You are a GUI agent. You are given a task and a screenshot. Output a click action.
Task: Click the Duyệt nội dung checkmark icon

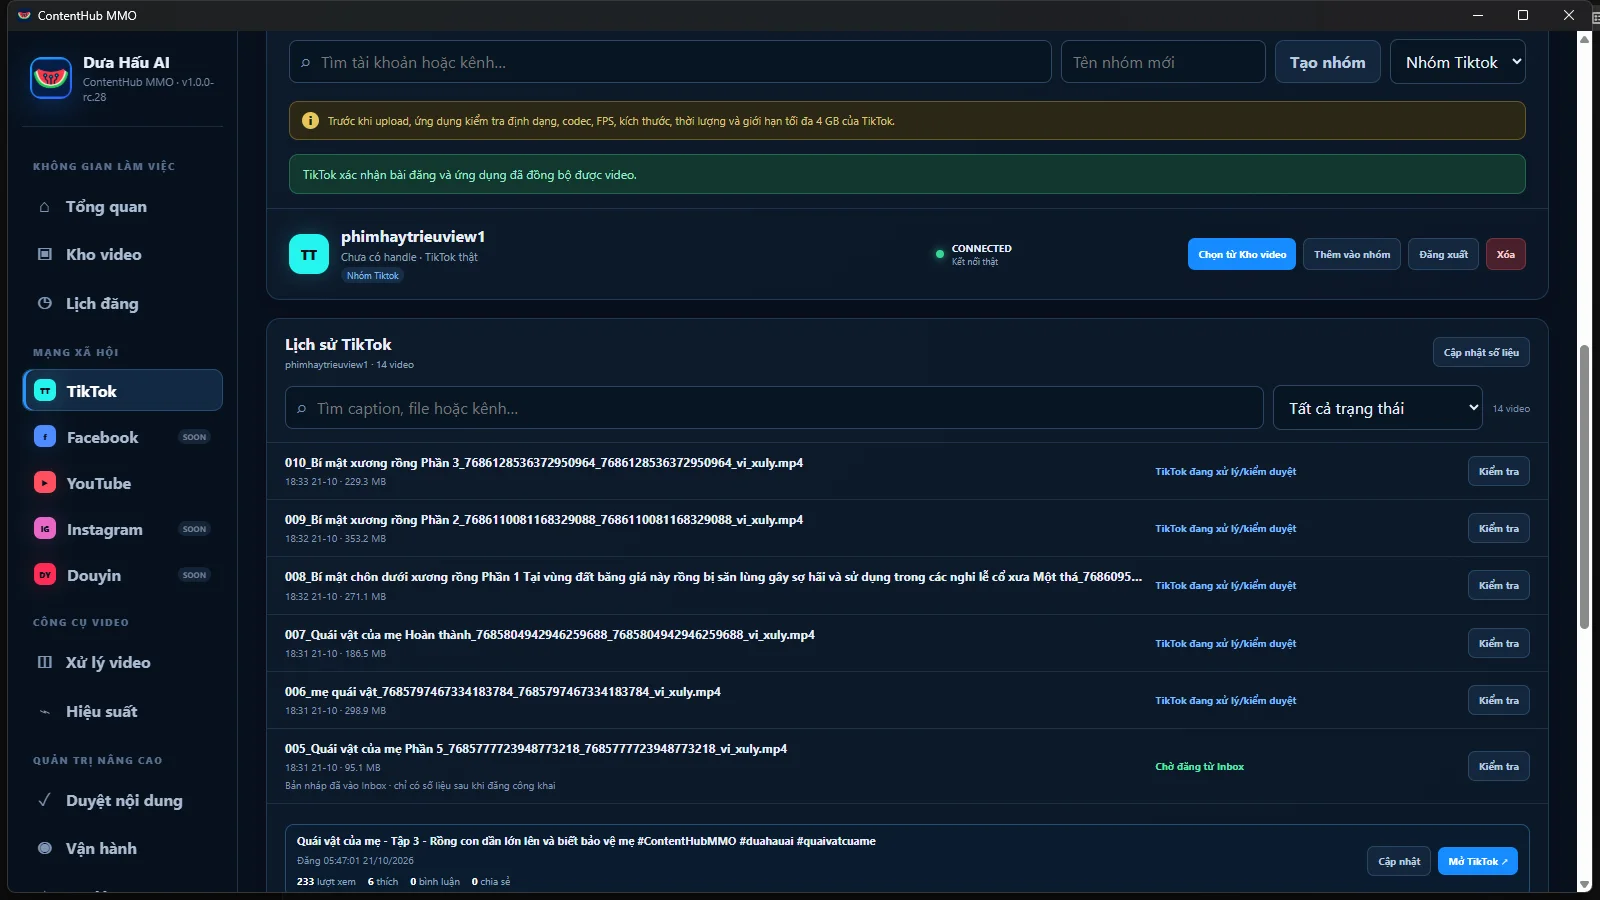click(44, 800)
